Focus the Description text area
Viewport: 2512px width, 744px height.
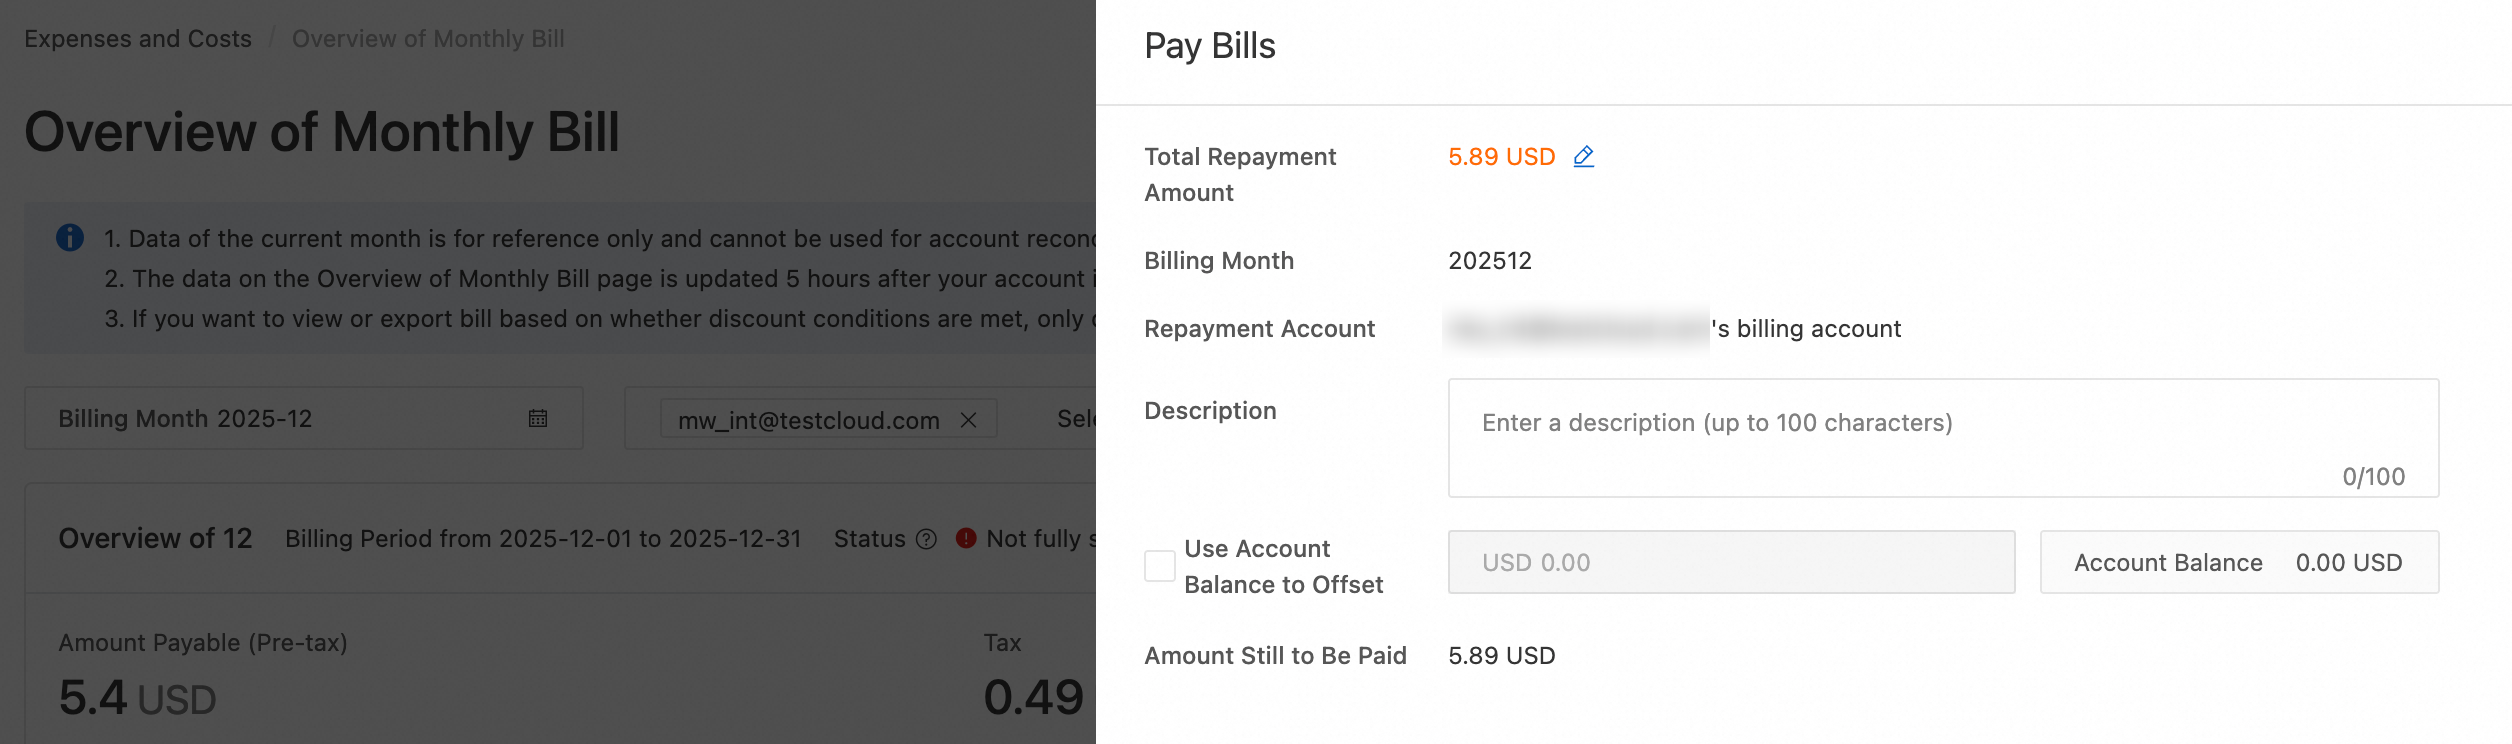[1942, 438]
